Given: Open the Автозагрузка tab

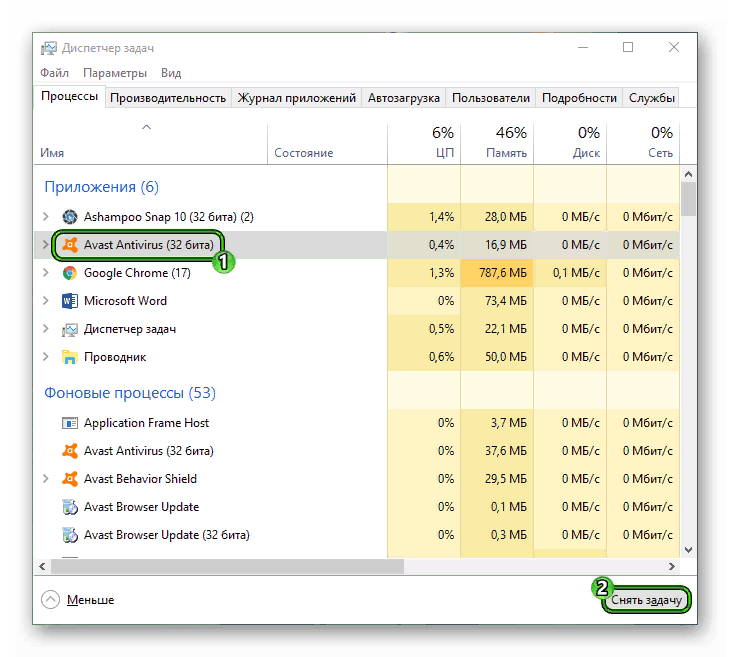Looking at the screenshot, I should coord(404,98).
